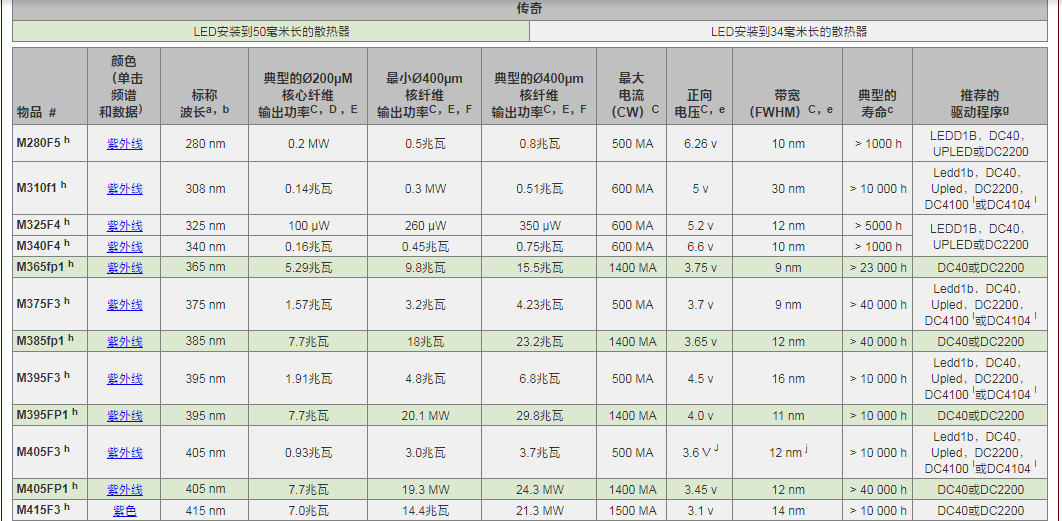Click the 典型的寿命 column header

(877, 87)
